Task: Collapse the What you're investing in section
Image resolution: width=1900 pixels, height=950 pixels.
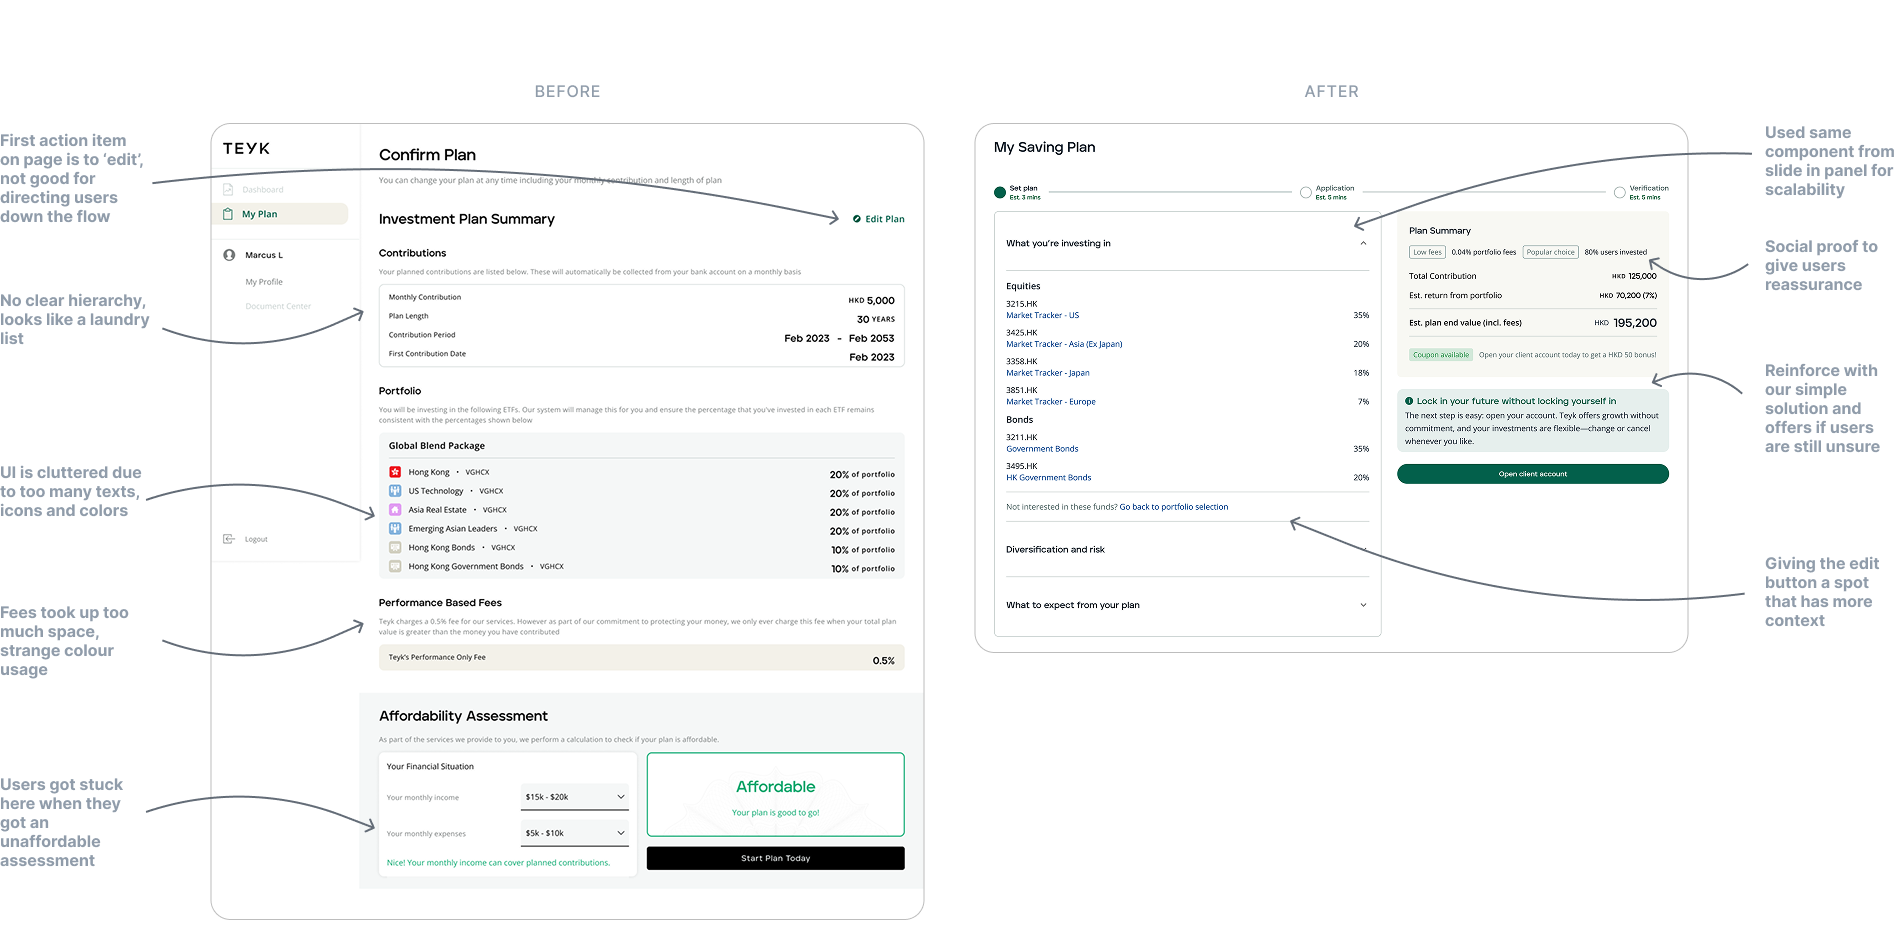Action: coord(1363,243)
